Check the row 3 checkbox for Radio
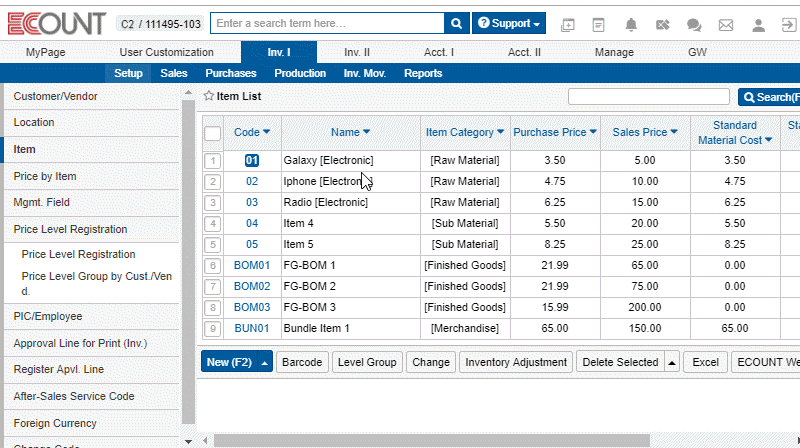Screen dimensions: 800x448 point(213,203)
